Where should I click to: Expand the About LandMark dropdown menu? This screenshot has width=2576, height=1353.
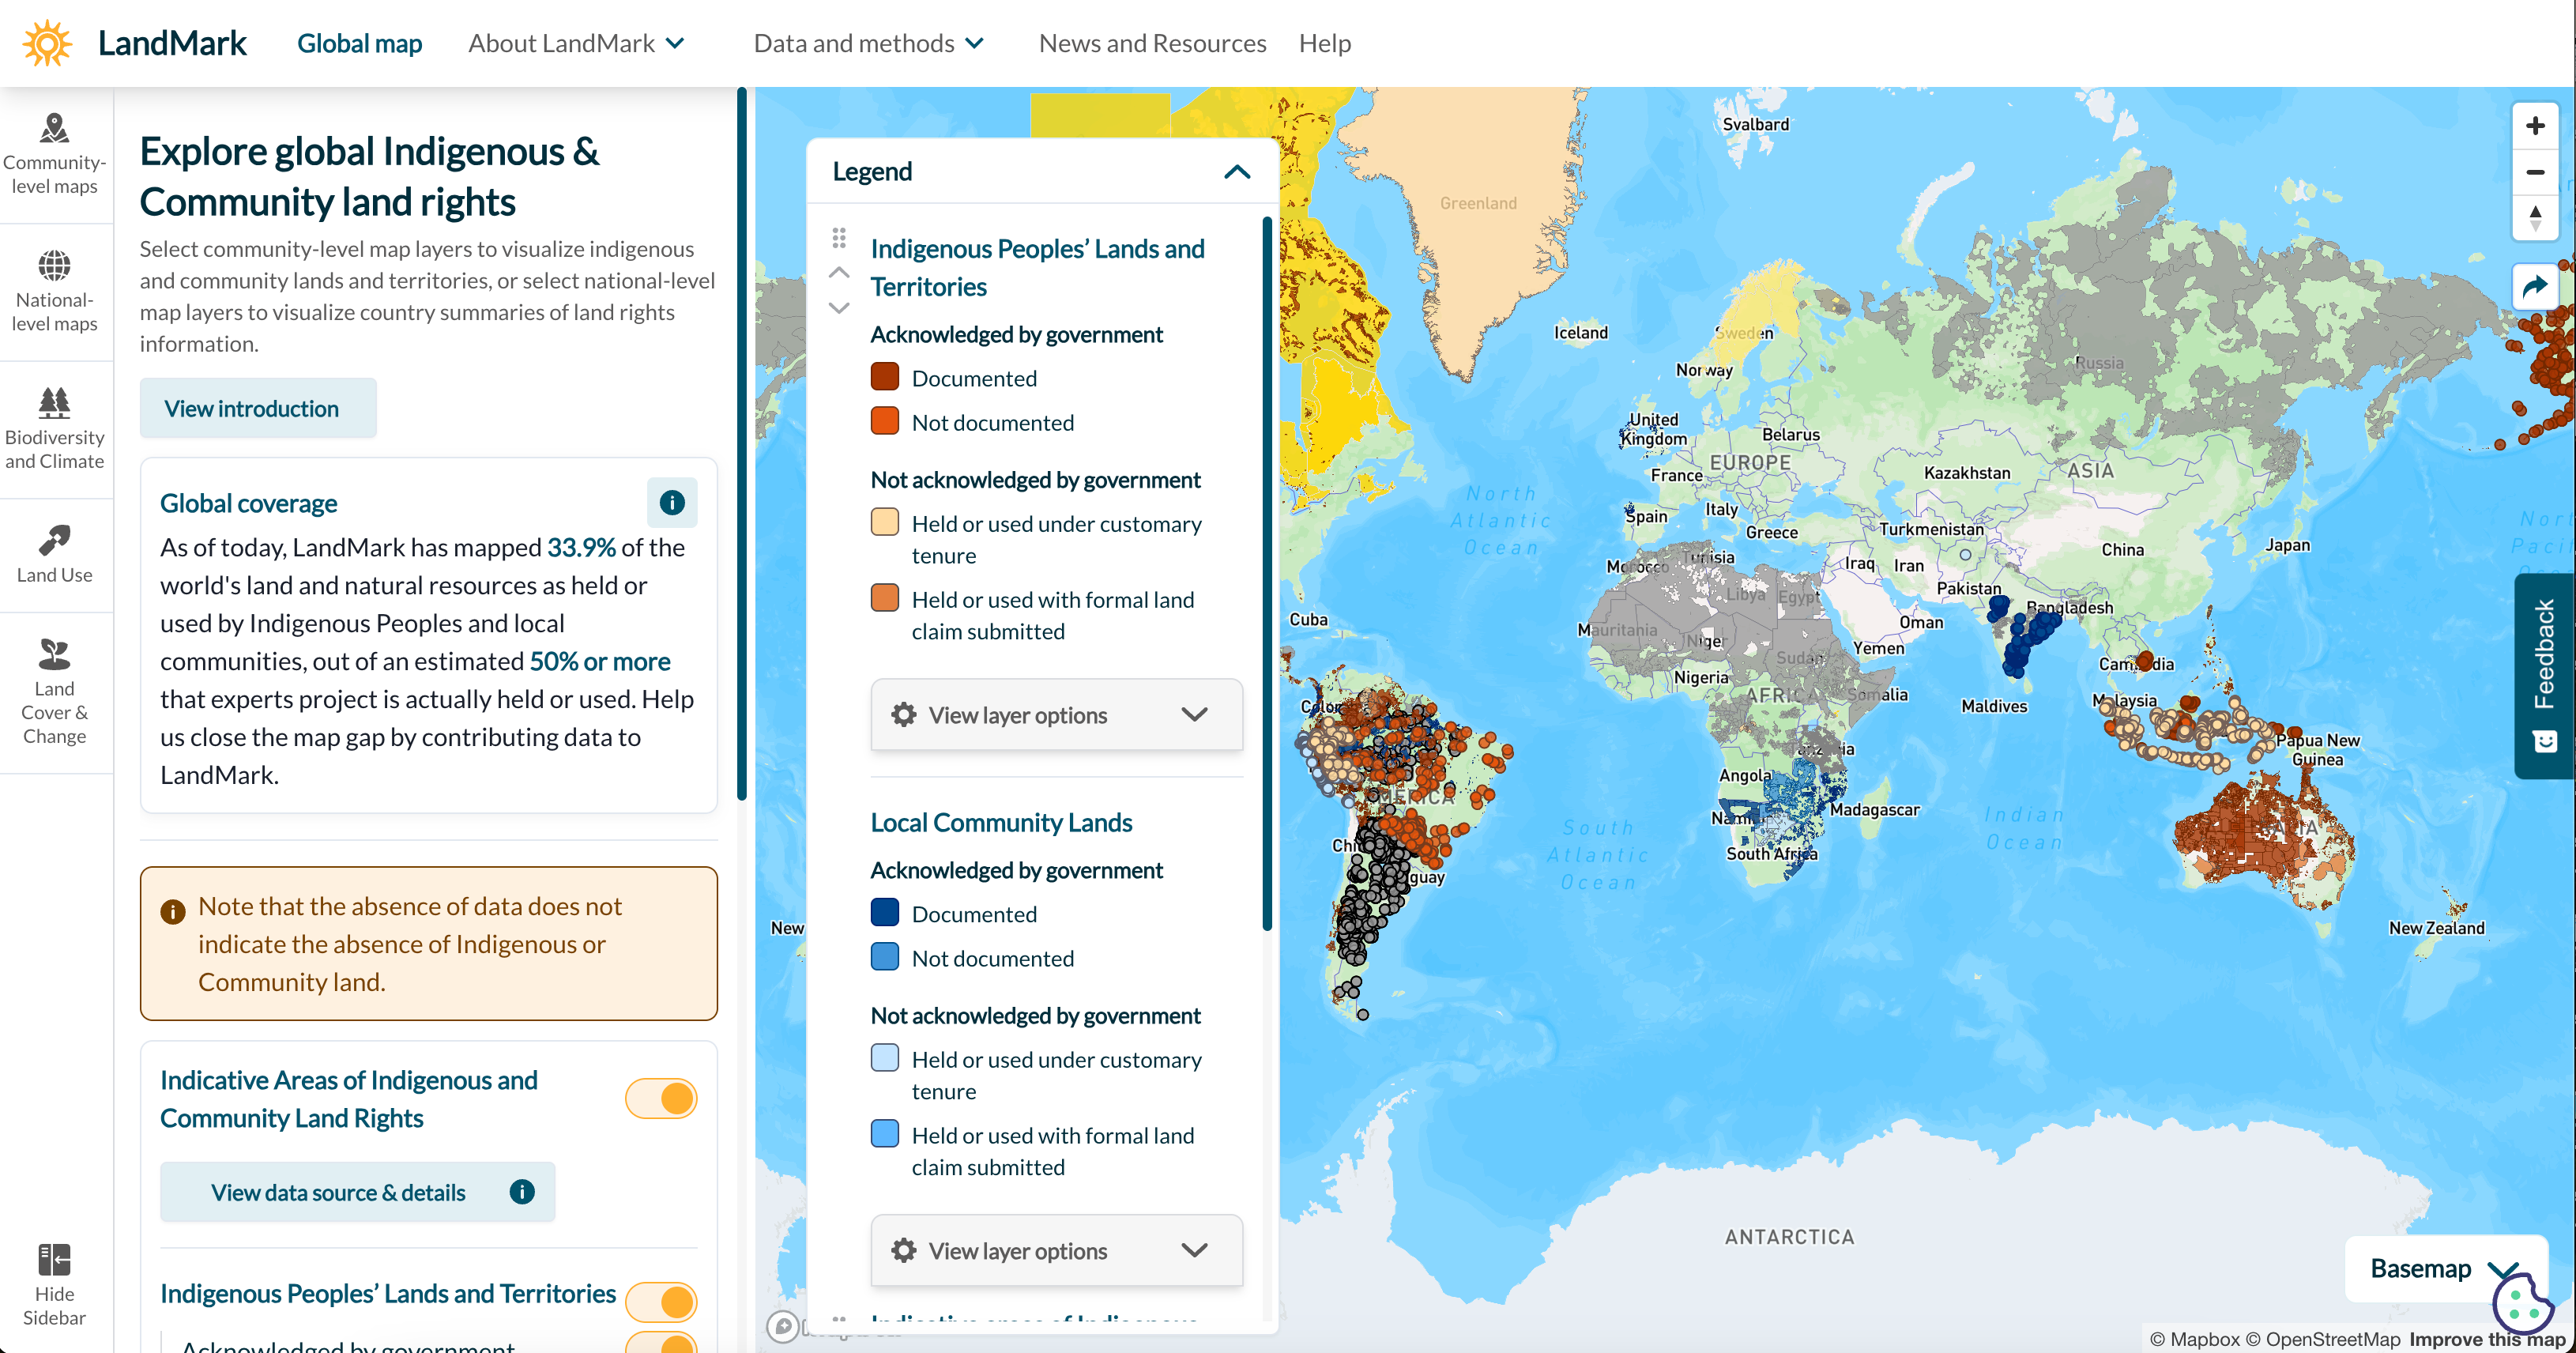pos(577,43)
